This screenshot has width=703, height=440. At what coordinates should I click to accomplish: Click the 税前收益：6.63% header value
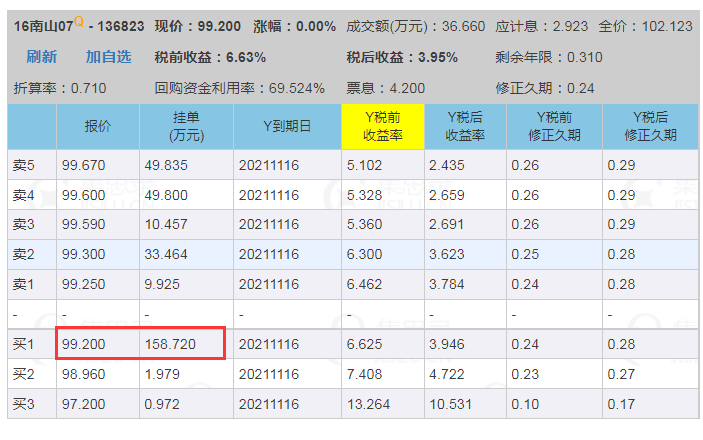coord(210,57)
